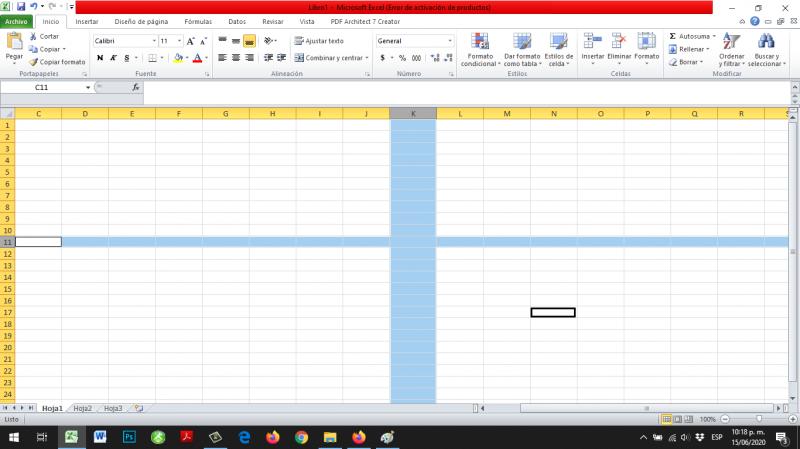The height and width of the screenshot is (449, 800).
Task: Click the Combinar y centrar button
Action: 328,58
